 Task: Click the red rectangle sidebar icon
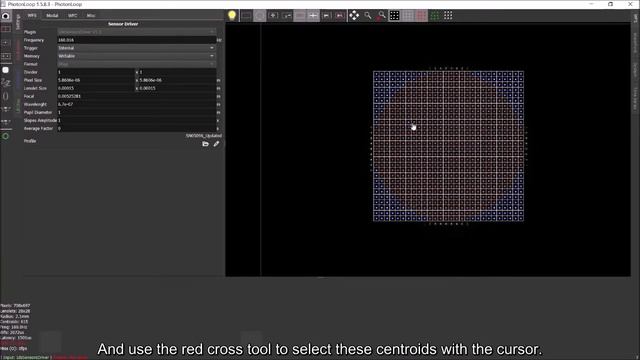coord(6,29)
